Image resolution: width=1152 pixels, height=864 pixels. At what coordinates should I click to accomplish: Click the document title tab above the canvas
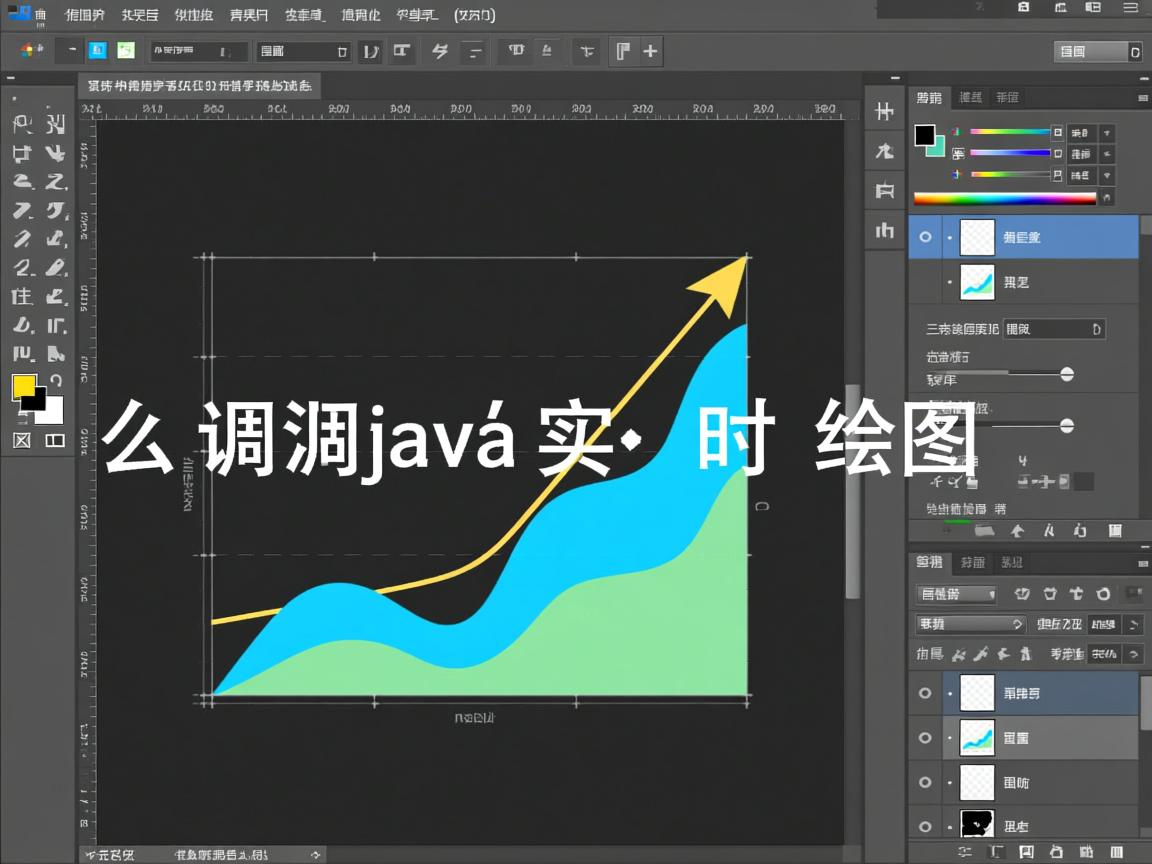(200, 86)
